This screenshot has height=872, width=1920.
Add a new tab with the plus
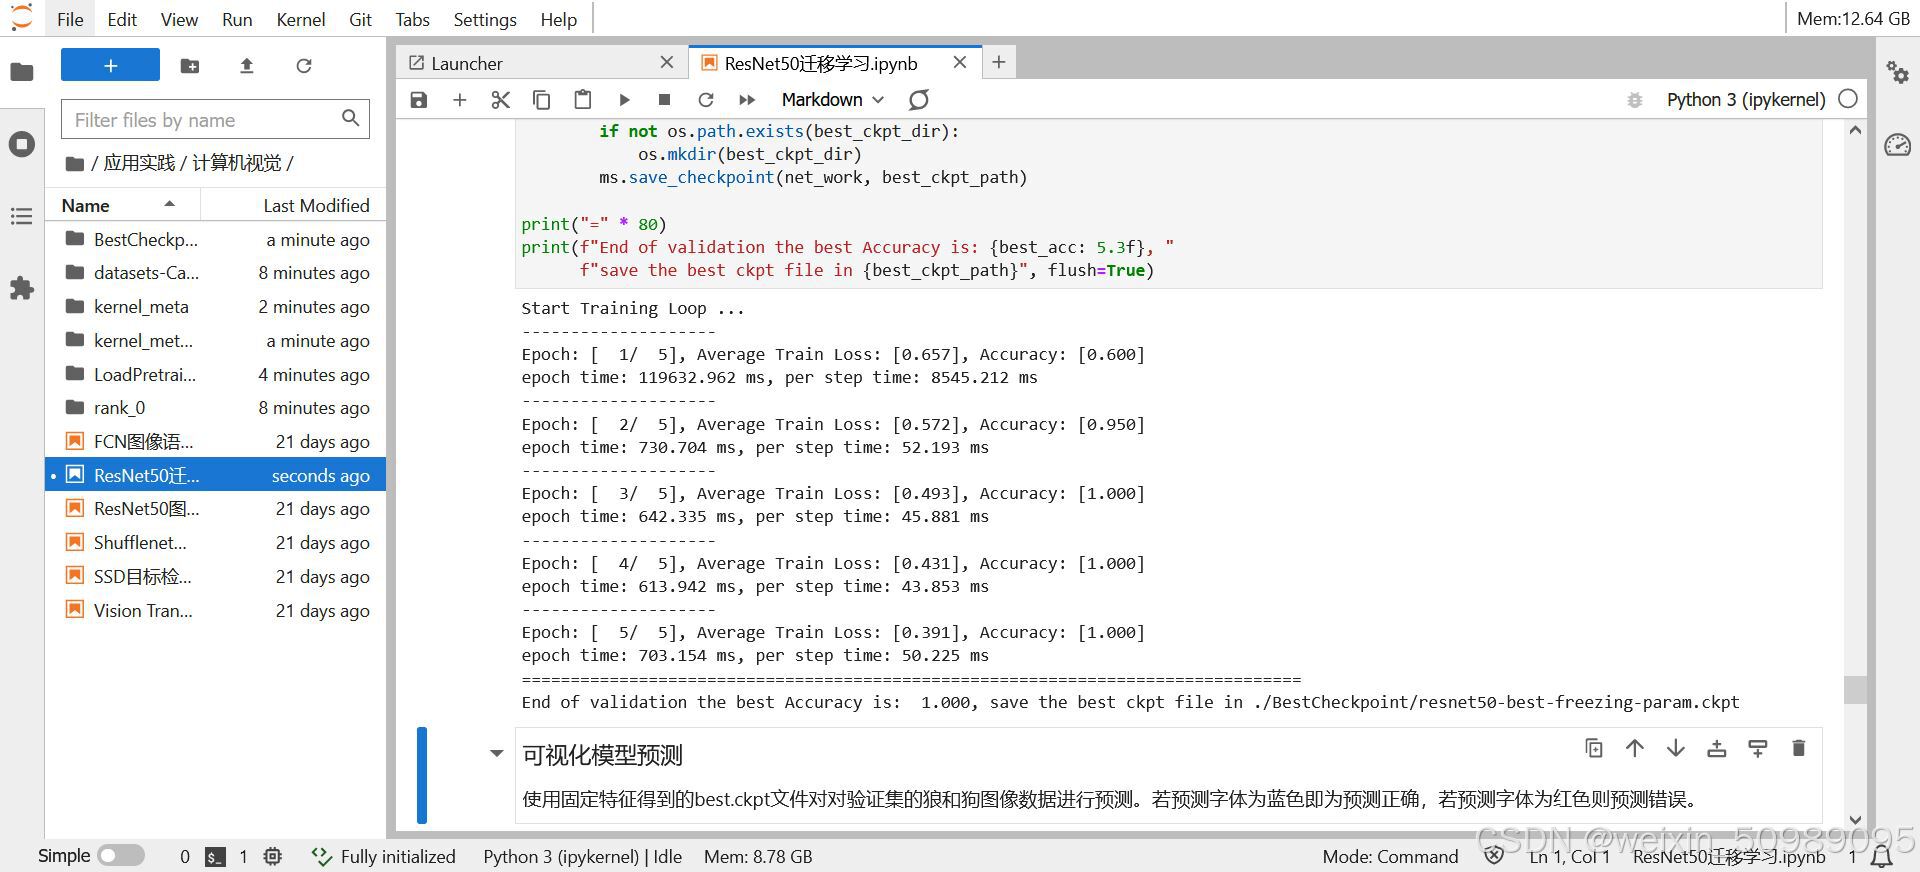coord(998,62)
